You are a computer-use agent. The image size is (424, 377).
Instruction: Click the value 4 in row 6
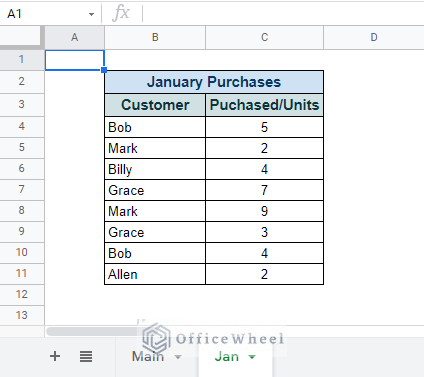(264, 169)
